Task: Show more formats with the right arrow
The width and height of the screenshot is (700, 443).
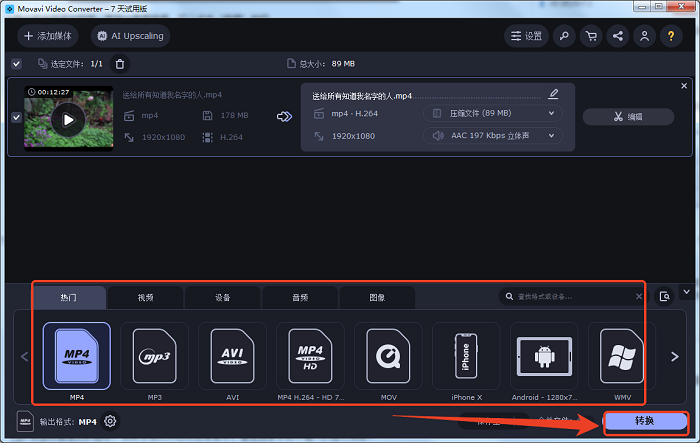Action: [x=675, y=356]
